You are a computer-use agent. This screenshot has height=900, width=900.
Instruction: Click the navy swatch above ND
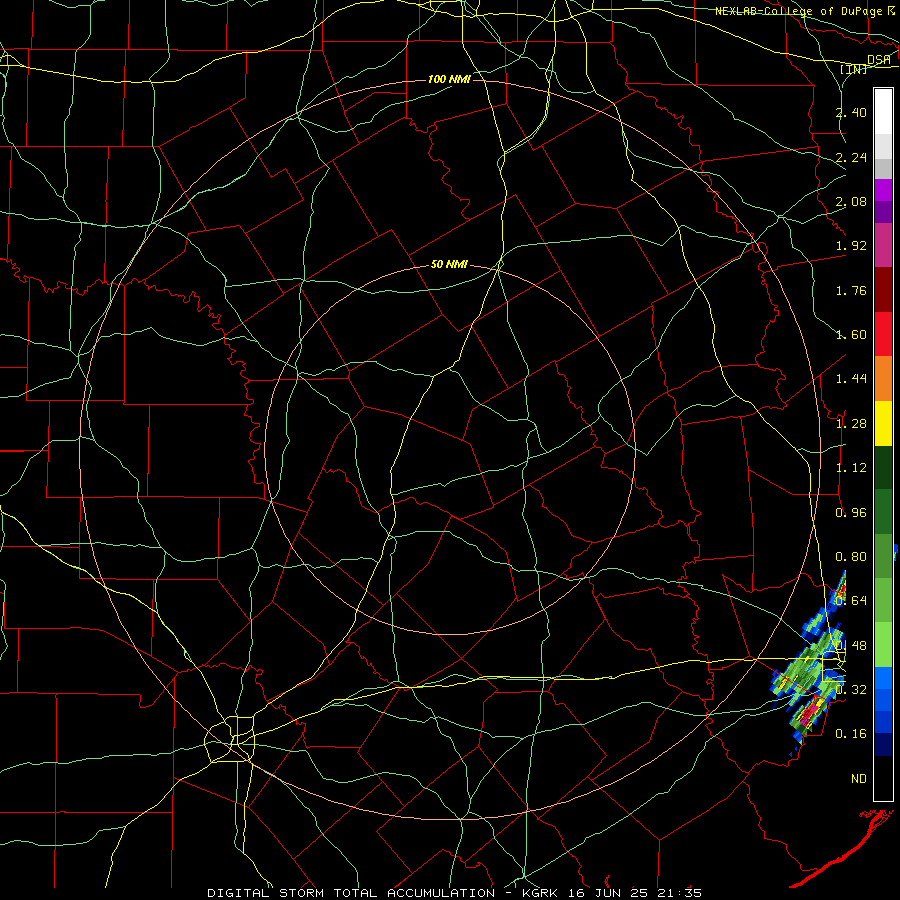[883, 745]
